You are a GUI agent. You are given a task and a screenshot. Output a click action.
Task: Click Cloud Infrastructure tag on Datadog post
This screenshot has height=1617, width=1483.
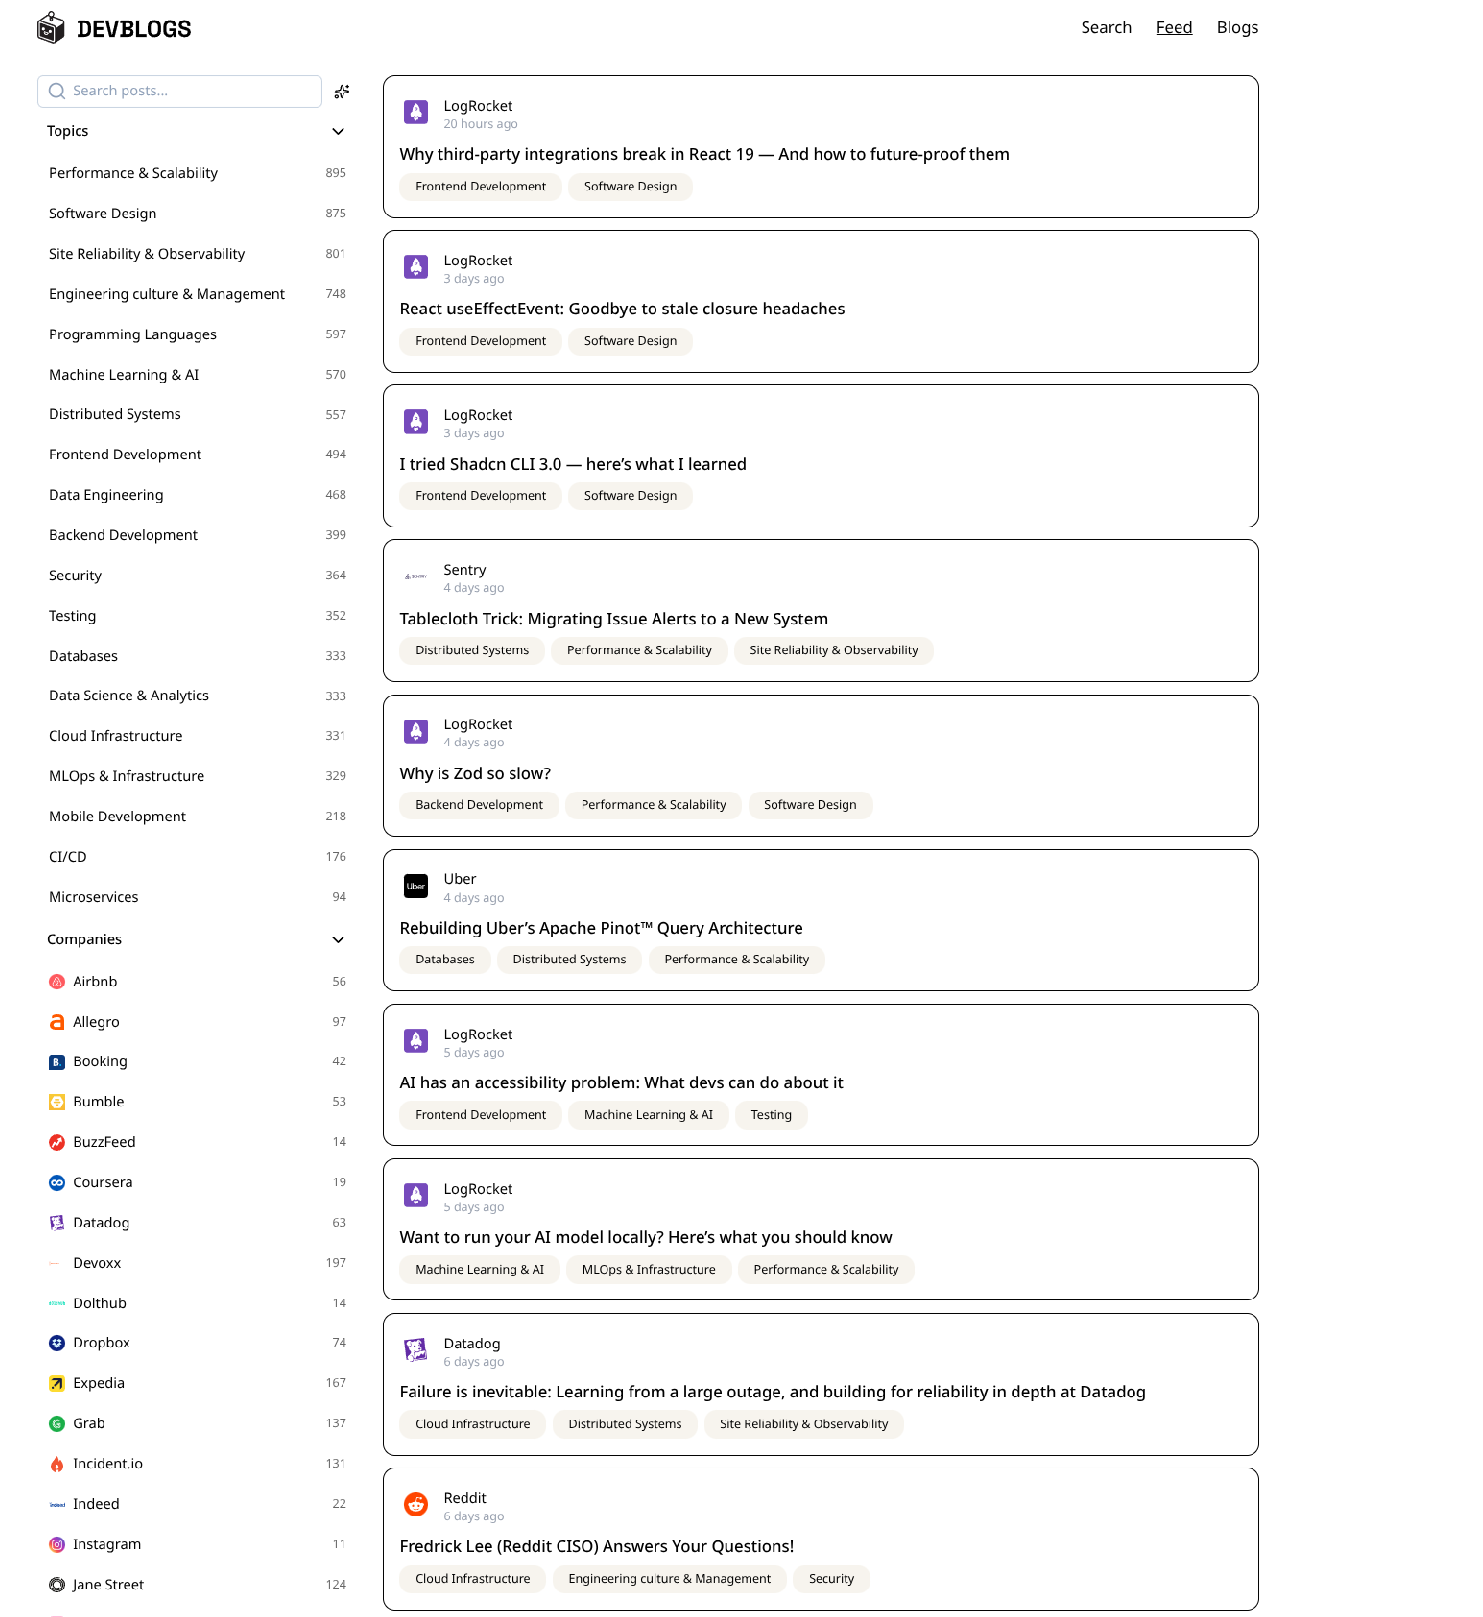click(473, 1424)
